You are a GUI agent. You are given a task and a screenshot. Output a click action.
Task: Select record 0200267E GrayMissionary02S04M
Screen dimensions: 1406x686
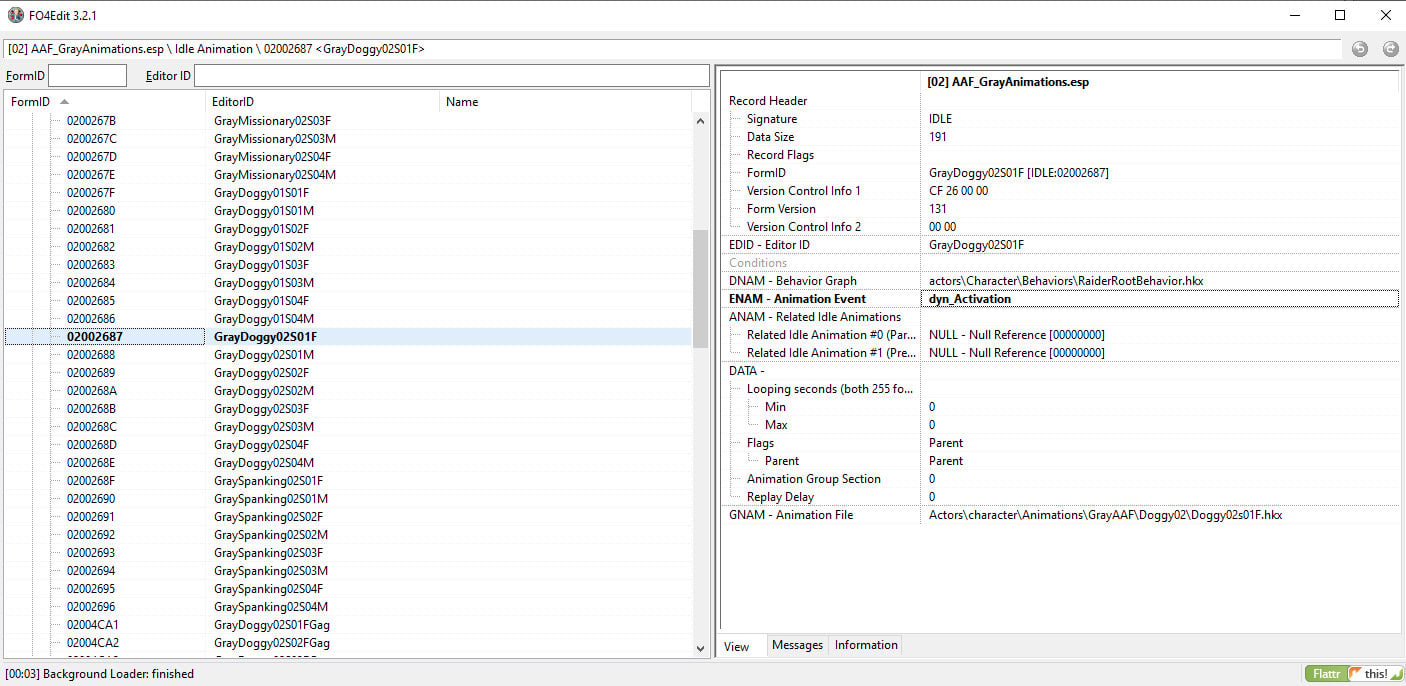(x=348, y=175)
